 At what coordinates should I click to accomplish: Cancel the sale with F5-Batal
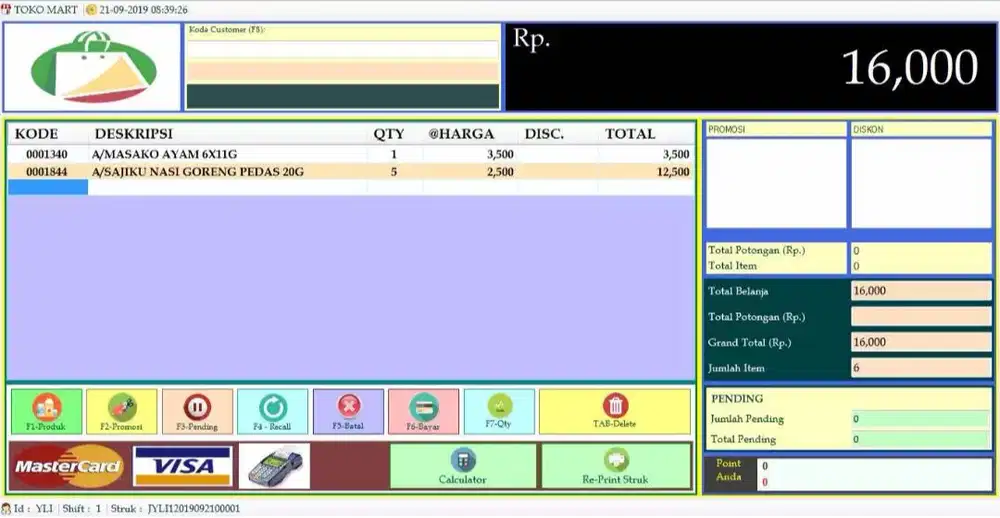tap(348, 412)
